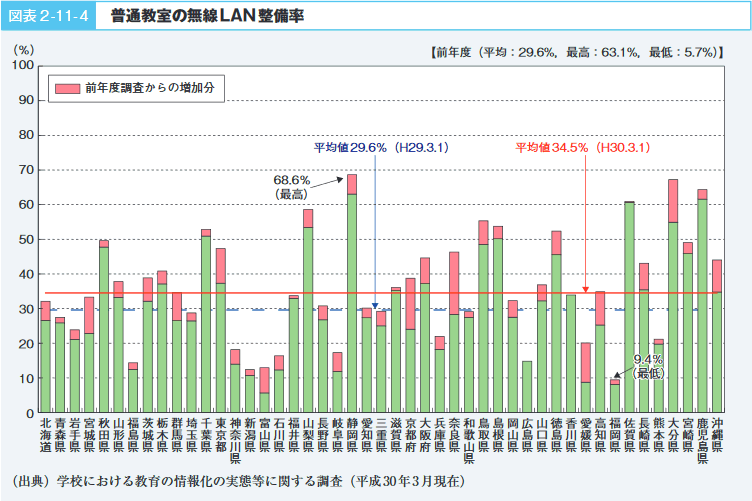Click the chart title 普通教室の無線LAN整備率
Image resolution: width=752 pixels, height=501 pixels.
click(x=207, y=16)
